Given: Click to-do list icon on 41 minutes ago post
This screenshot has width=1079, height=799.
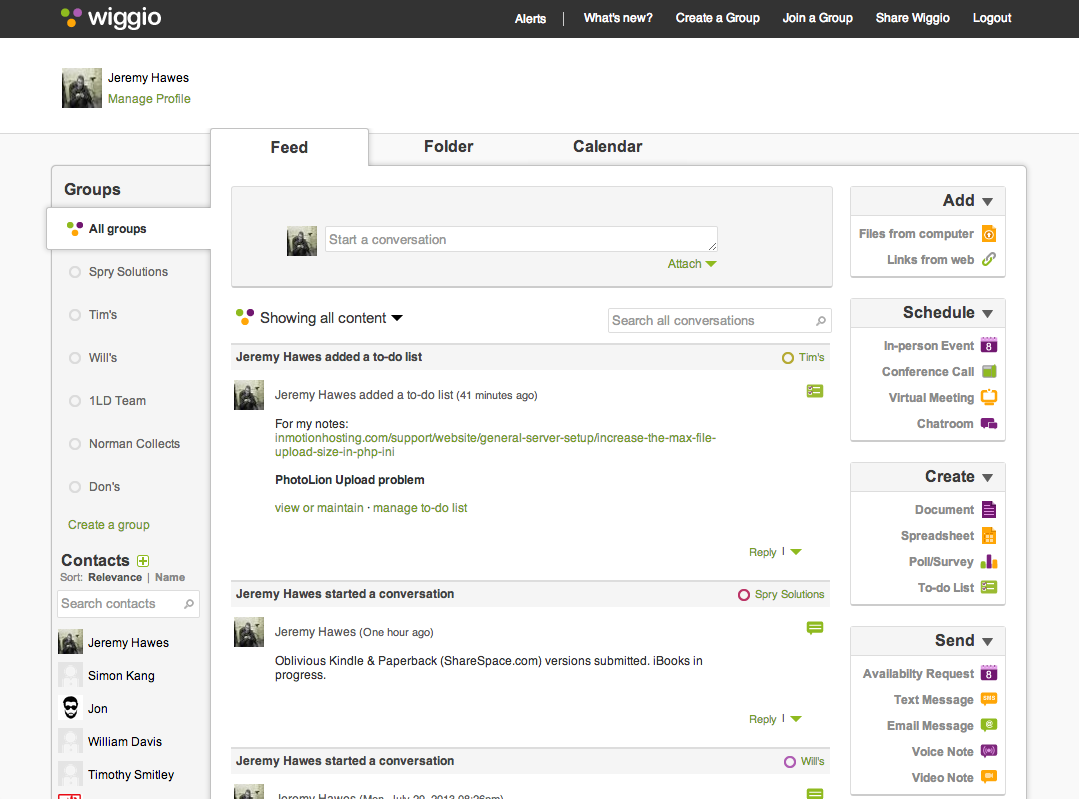Looking at the screenshot, I should tap(815, 391).
